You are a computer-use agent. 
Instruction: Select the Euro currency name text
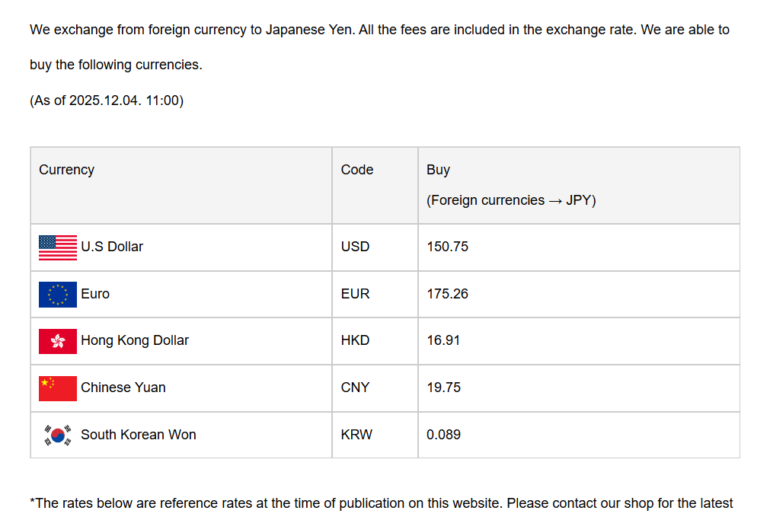(95, 294)
